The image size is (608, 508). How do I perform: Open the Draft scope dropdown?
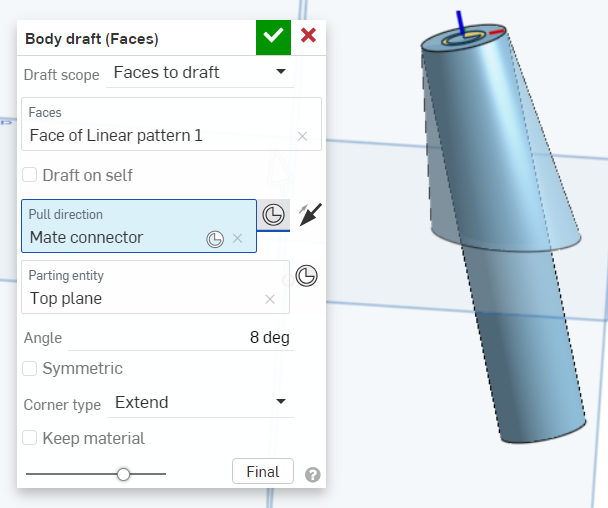pos(200,73)
